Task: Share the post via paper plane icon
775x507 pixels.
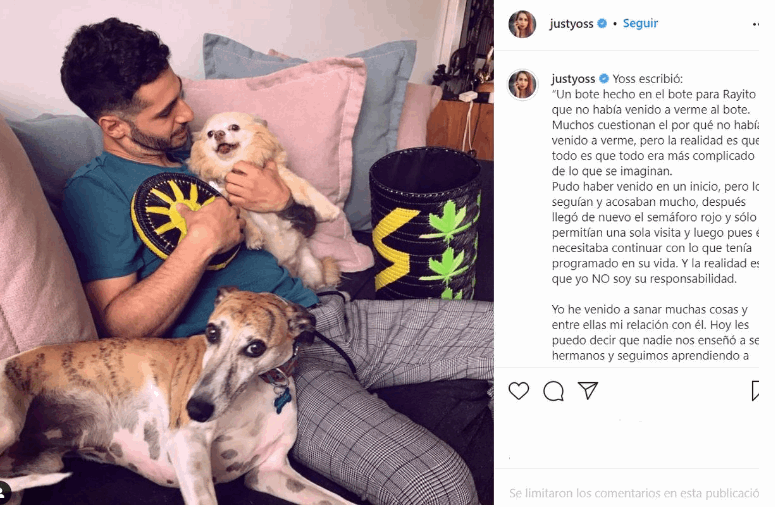Action: tap(588, 391)
